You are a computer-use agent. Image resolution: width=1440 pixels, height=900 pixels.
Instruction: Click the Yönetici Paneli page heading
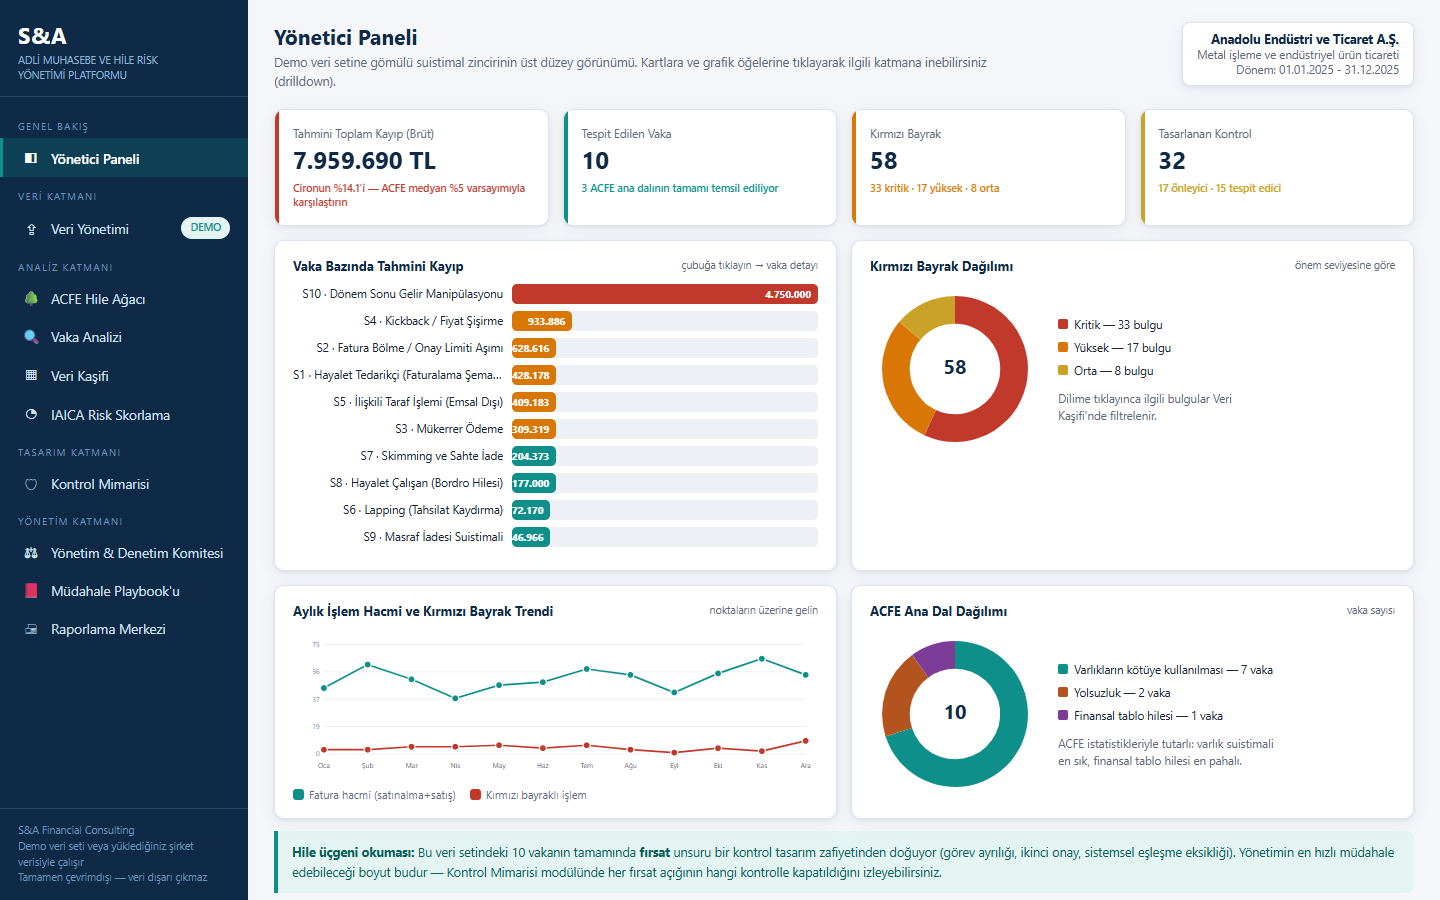pyautogui.click(x=346, y=38)
